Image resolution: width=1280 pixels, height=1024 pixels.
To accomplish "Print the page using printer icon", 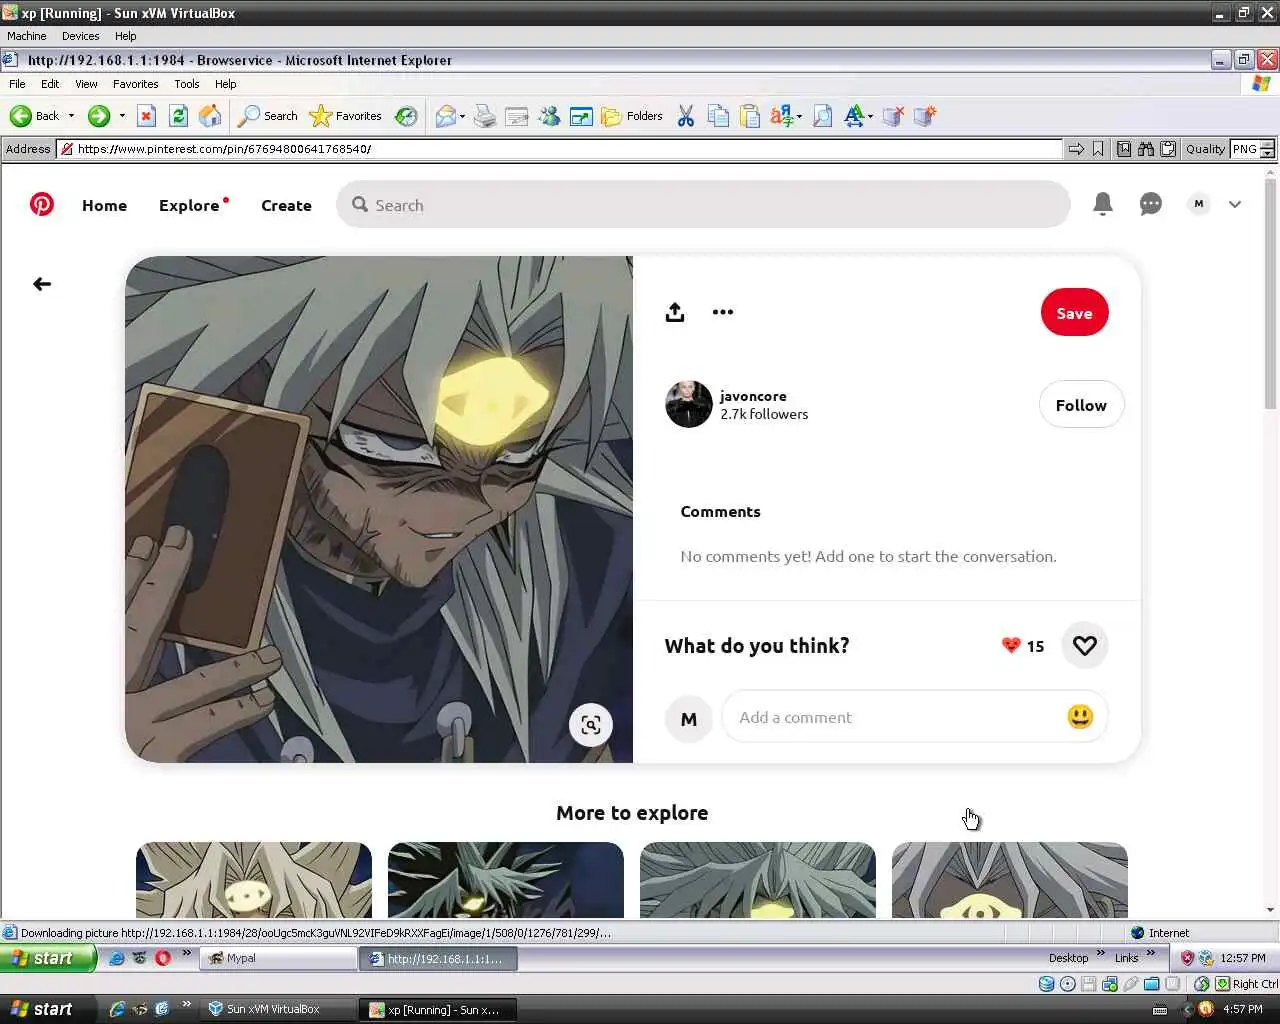I will click(x=485, y=116).
